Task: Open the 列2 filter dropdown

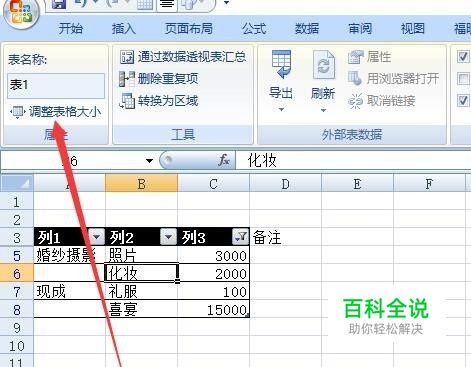Action: coord(169,237)
